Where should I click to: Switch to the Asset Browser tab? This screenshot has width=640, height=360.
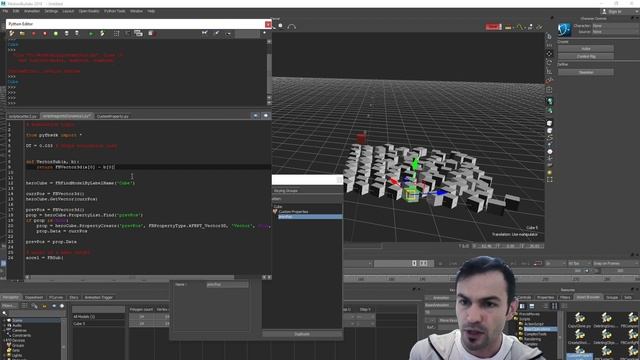pyautogui.click(x=588, y=297)
